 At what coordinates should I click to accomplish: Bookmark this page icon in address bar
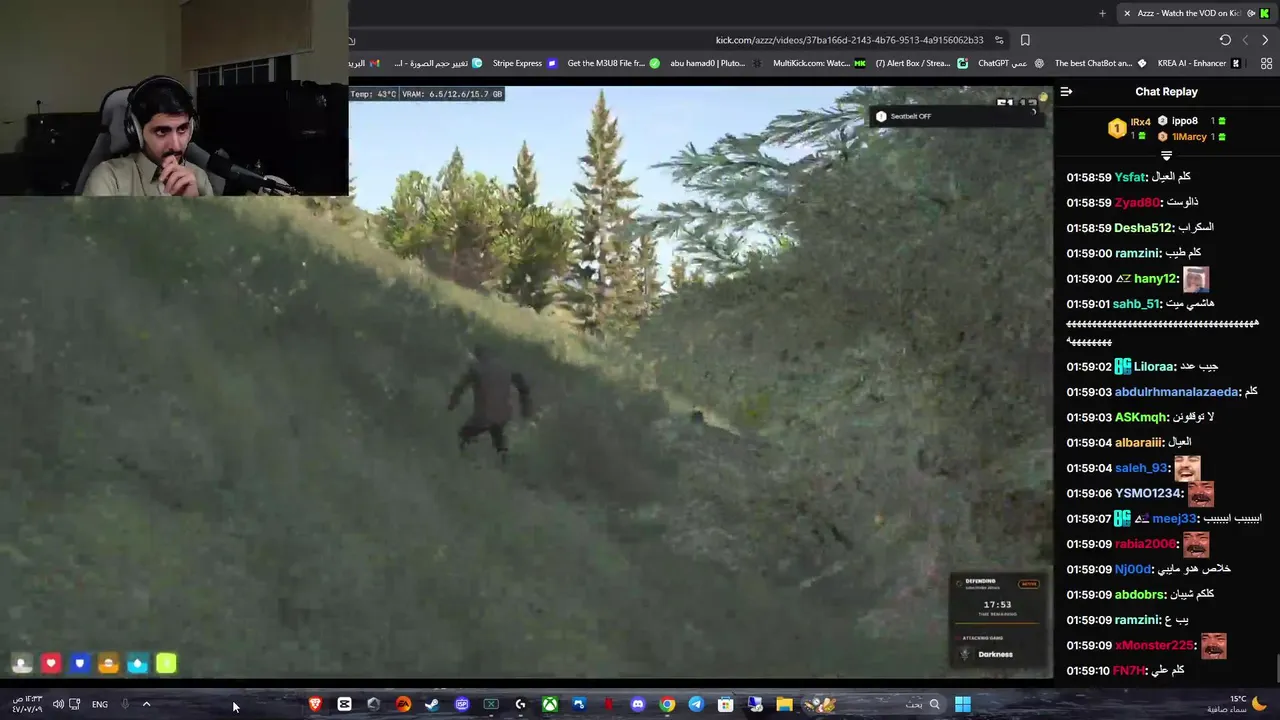[x=1025, y=40]
